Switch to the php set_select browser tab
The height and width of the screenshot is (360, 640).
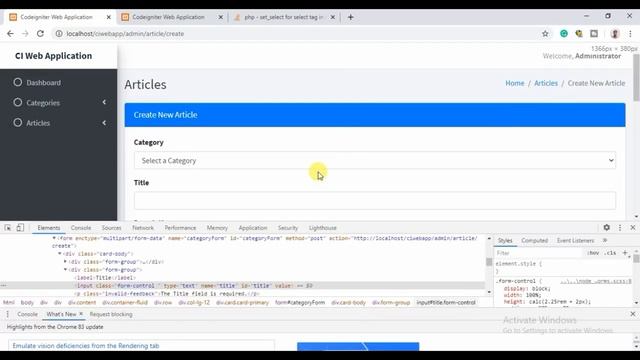coord(283,17)
